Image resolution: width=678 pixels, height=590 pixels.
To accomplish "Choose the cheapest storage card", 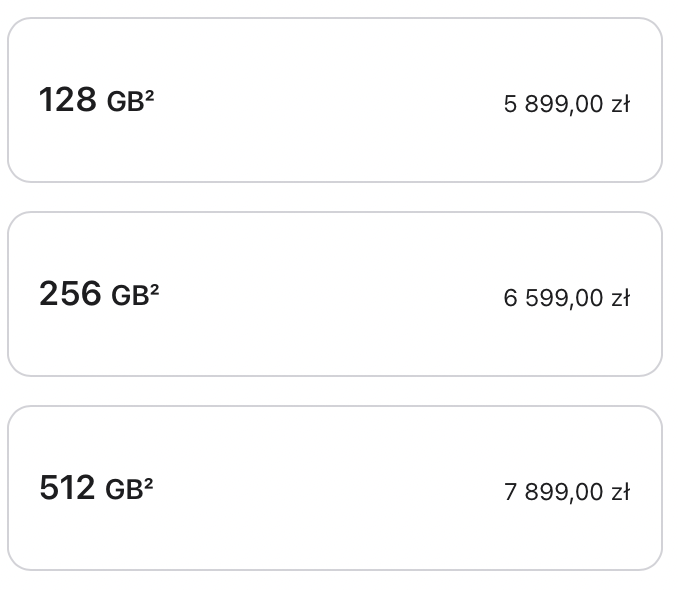I will tap(335, 100).
